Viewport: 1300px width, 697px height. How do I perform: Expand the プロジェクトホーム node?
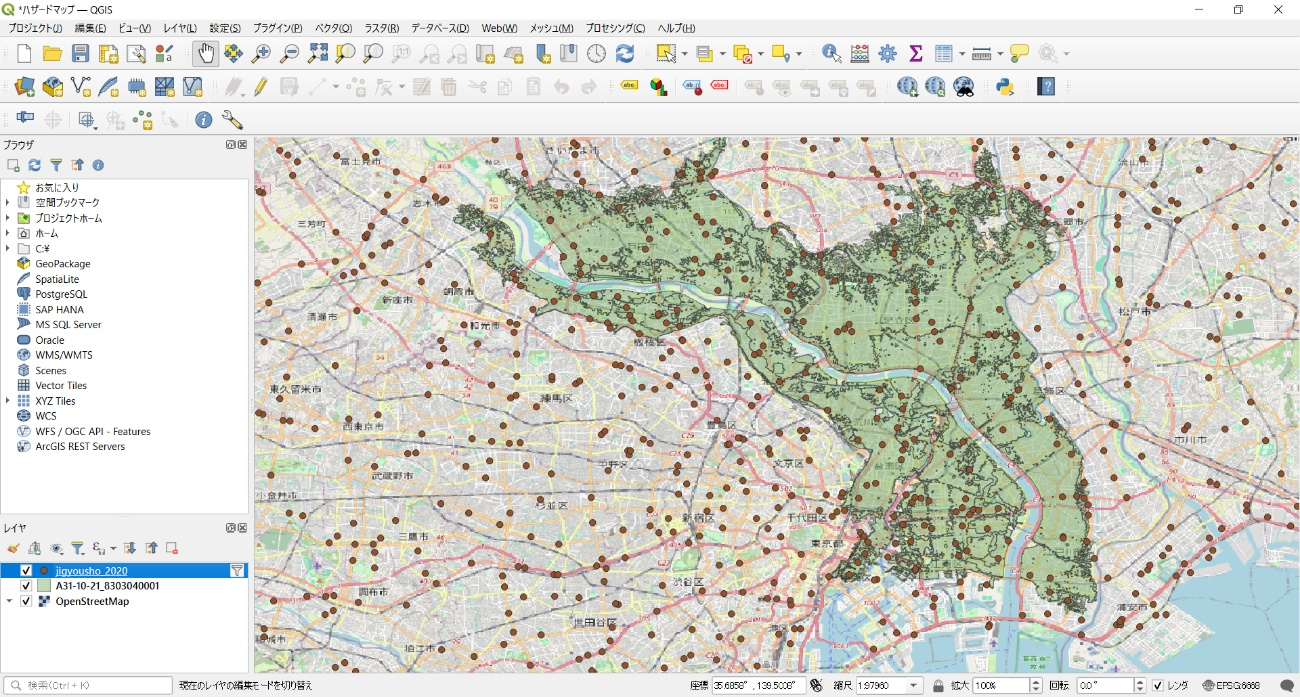click(x=8, y=218)
